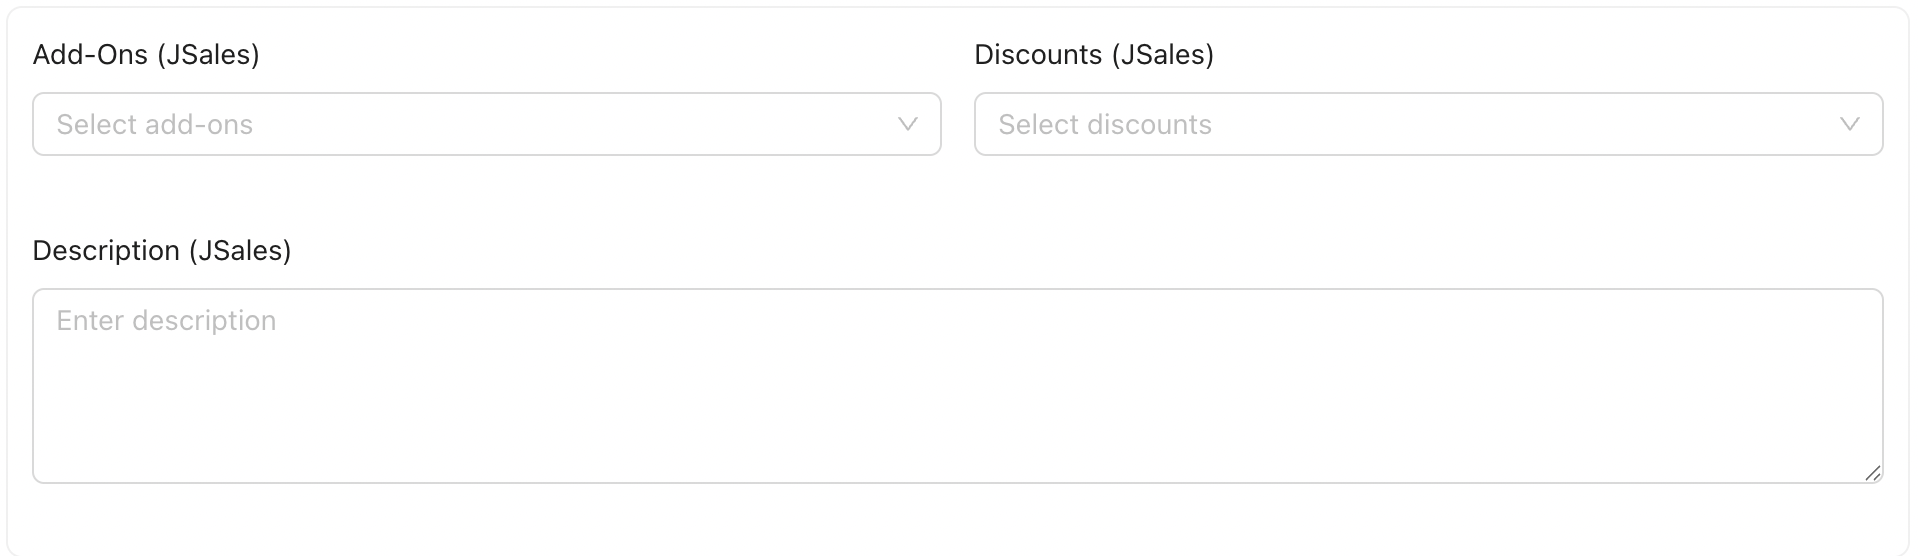
Task: Open the Add-Ons (JSales) select box
Action: tap(486, 124)
